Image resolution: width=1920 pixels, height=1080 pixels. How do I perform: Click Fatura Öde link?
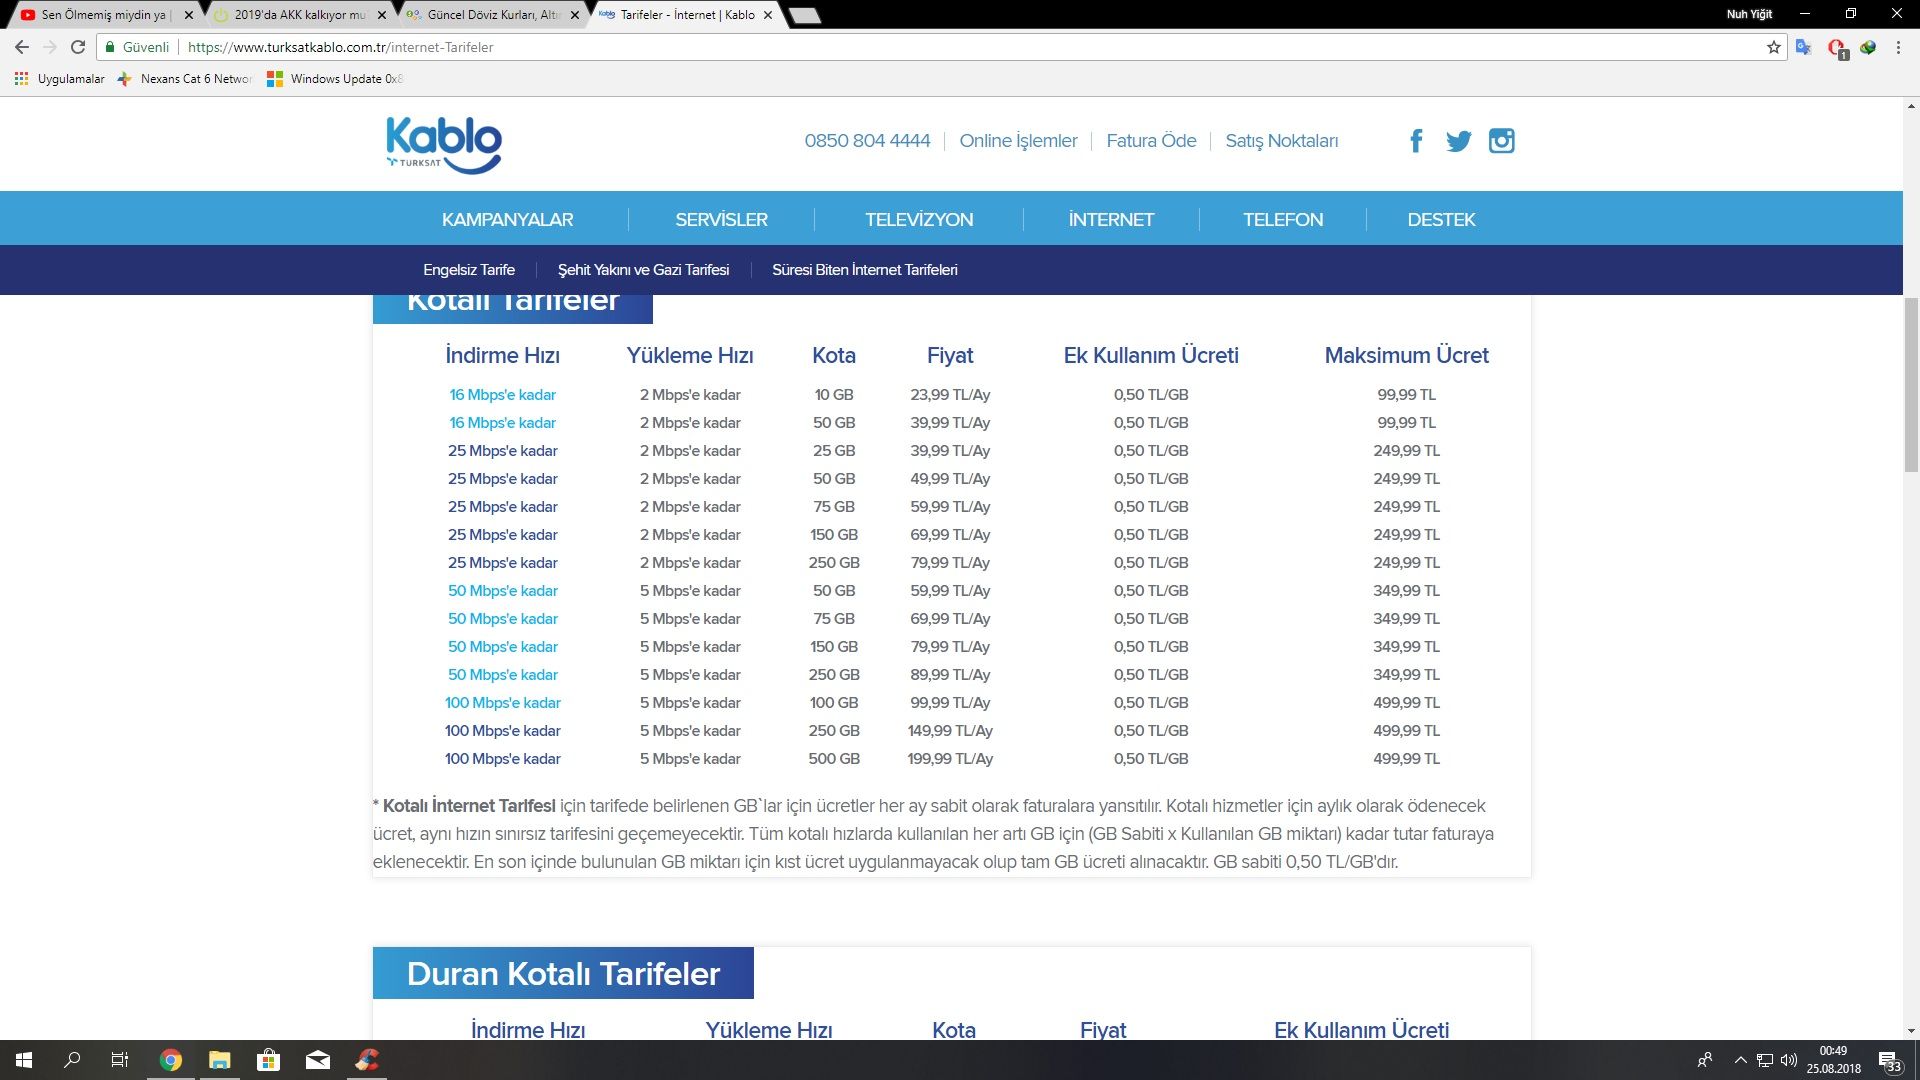click(x=1151, y=141)
